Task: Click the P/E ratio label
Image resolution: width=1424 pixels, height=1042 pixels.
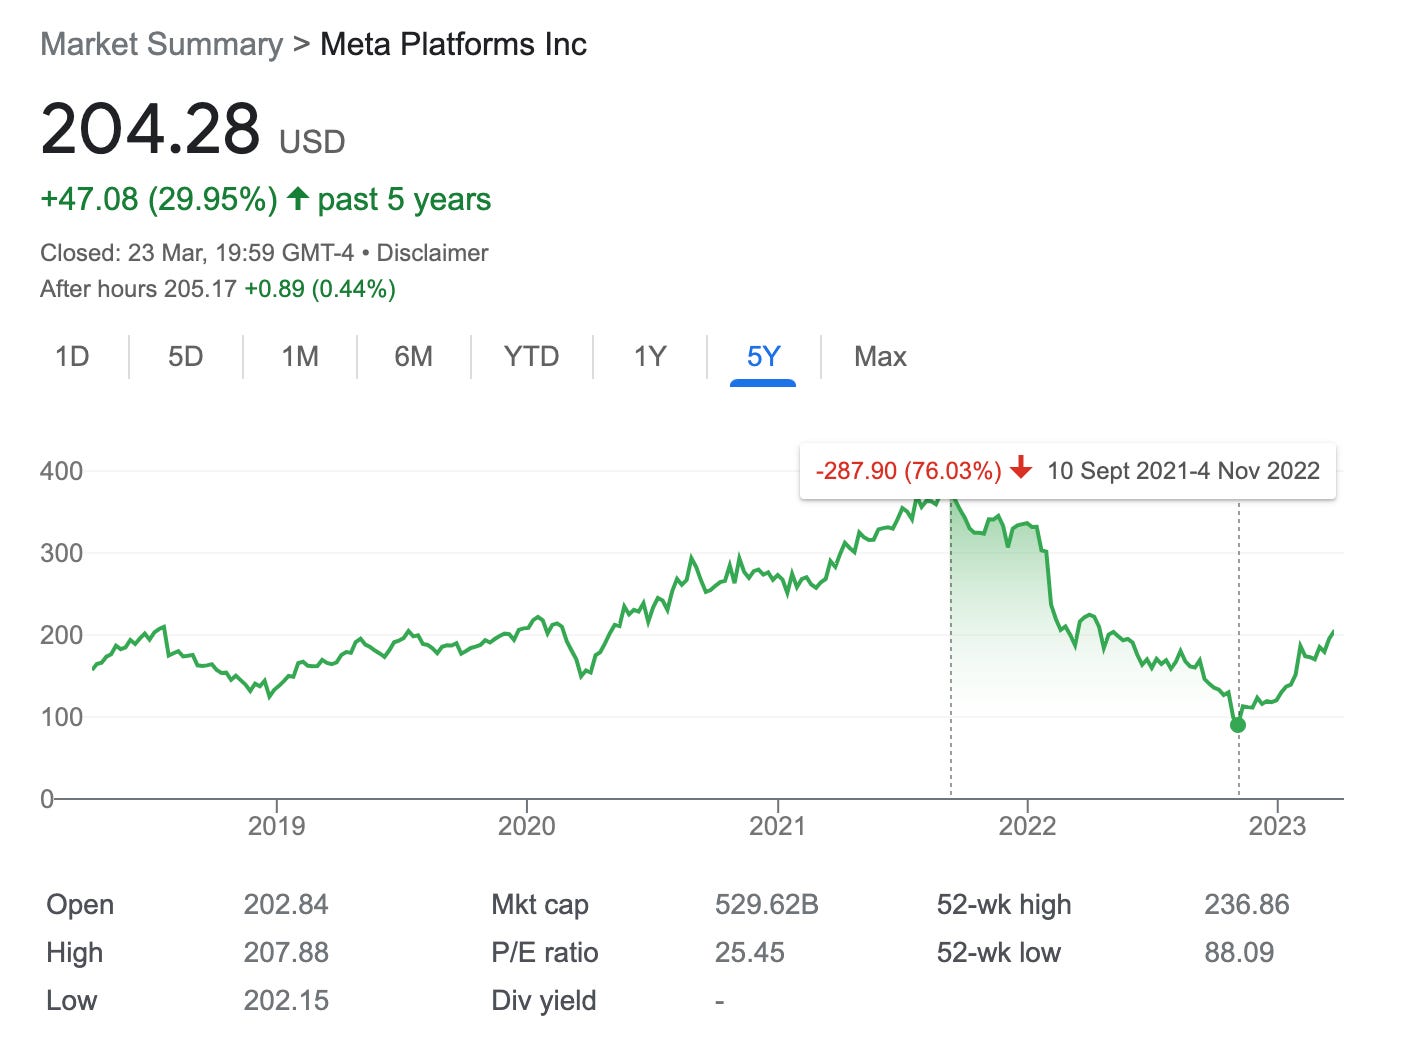Action: coord(544,953)
